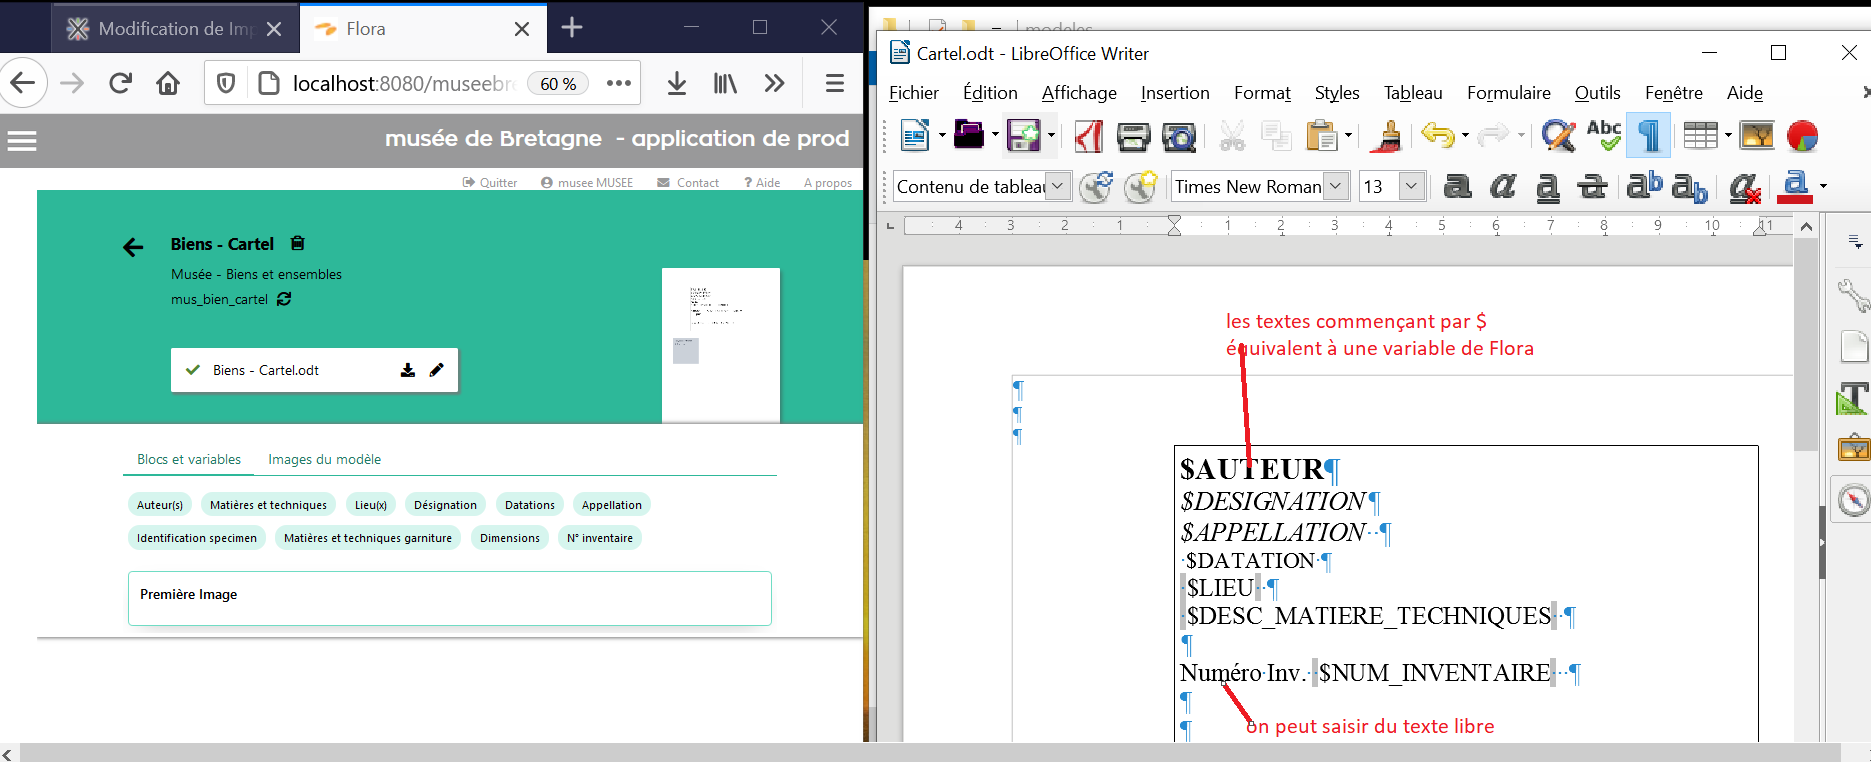Open Flora hamburger menu in grey header

(x=22, y=141)
